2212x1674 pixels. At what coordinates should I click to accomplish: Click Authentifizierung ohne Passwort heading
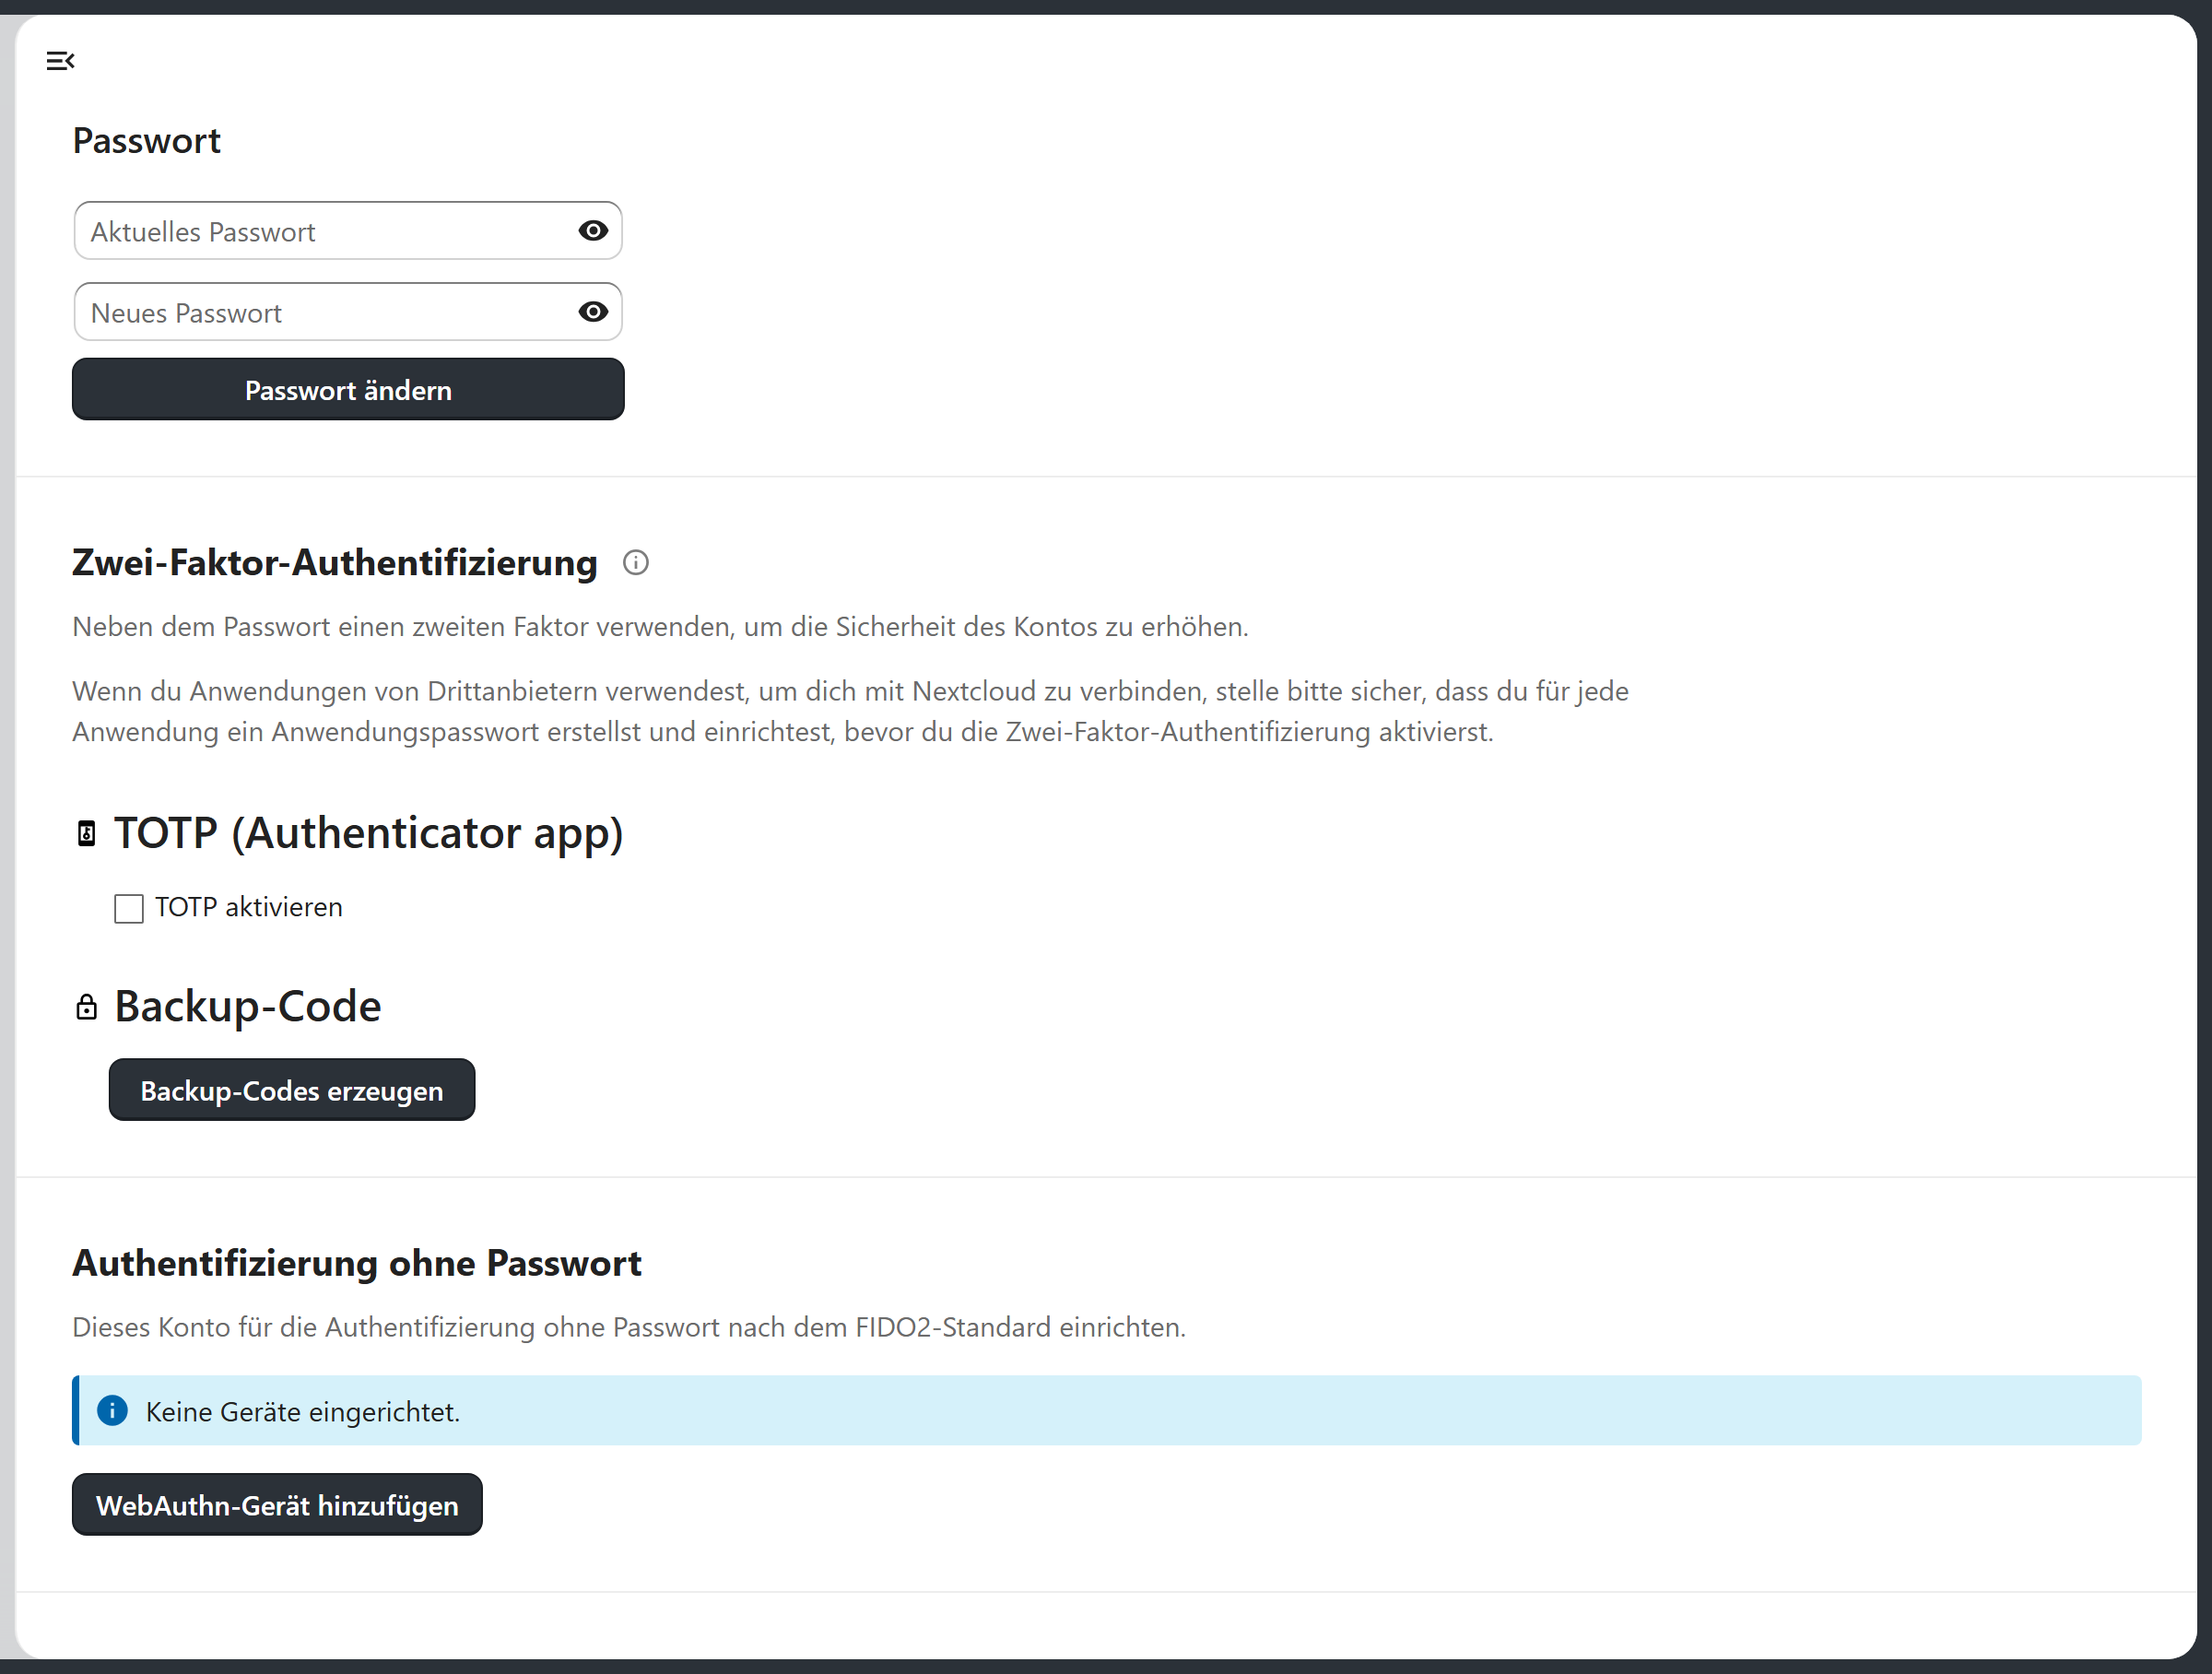357,1263
